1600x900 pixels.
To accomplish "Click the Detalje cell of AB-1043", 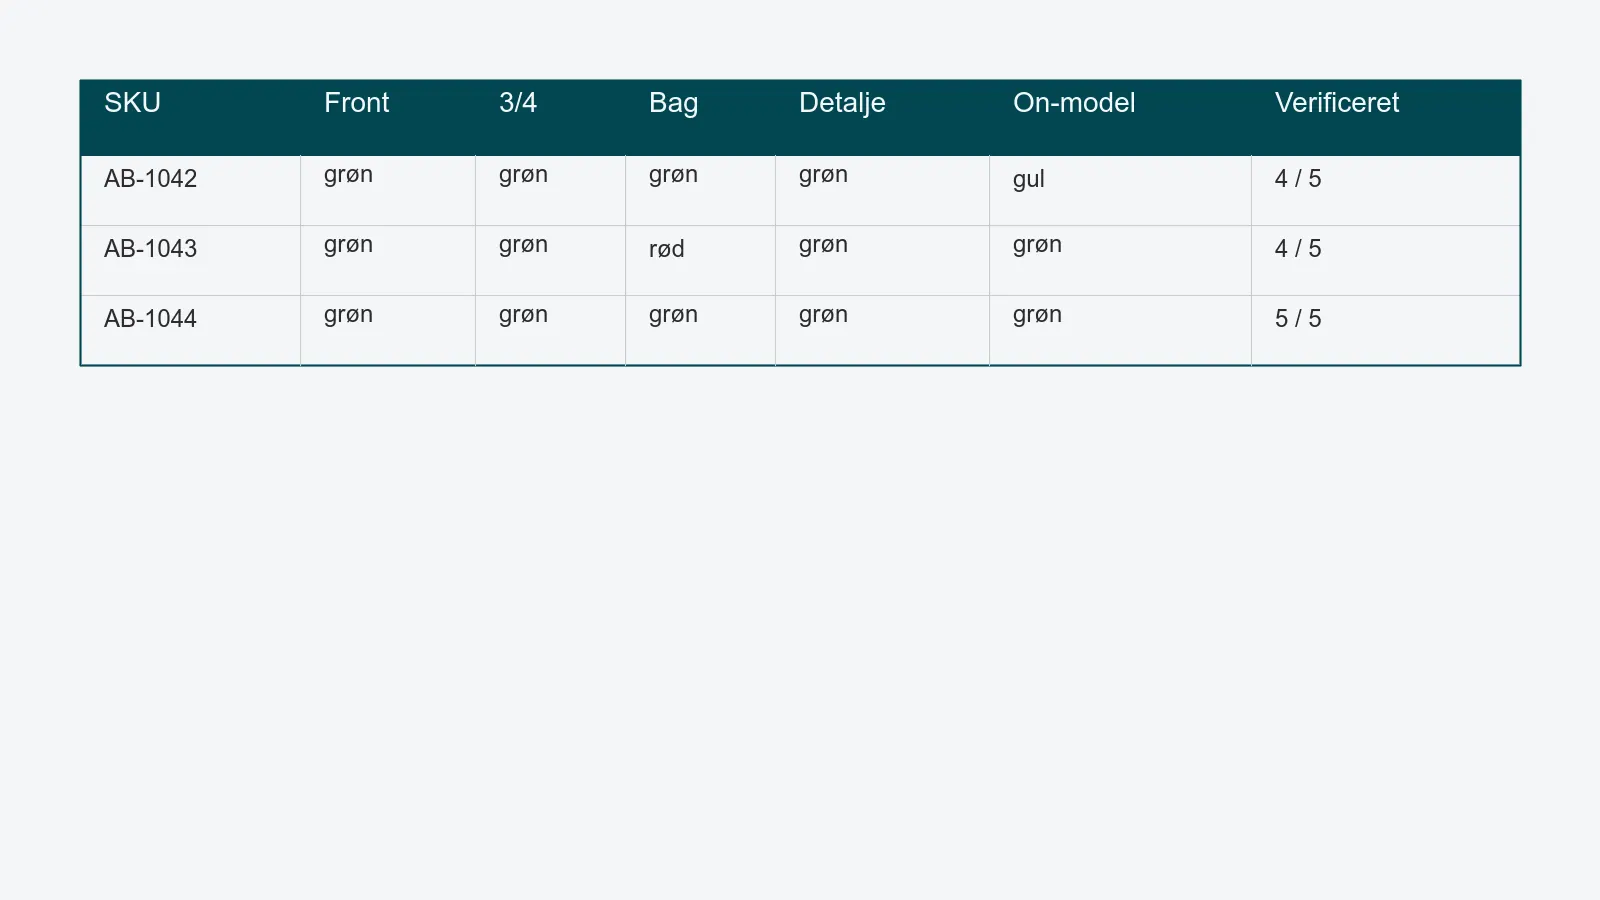I will point(882,260).
